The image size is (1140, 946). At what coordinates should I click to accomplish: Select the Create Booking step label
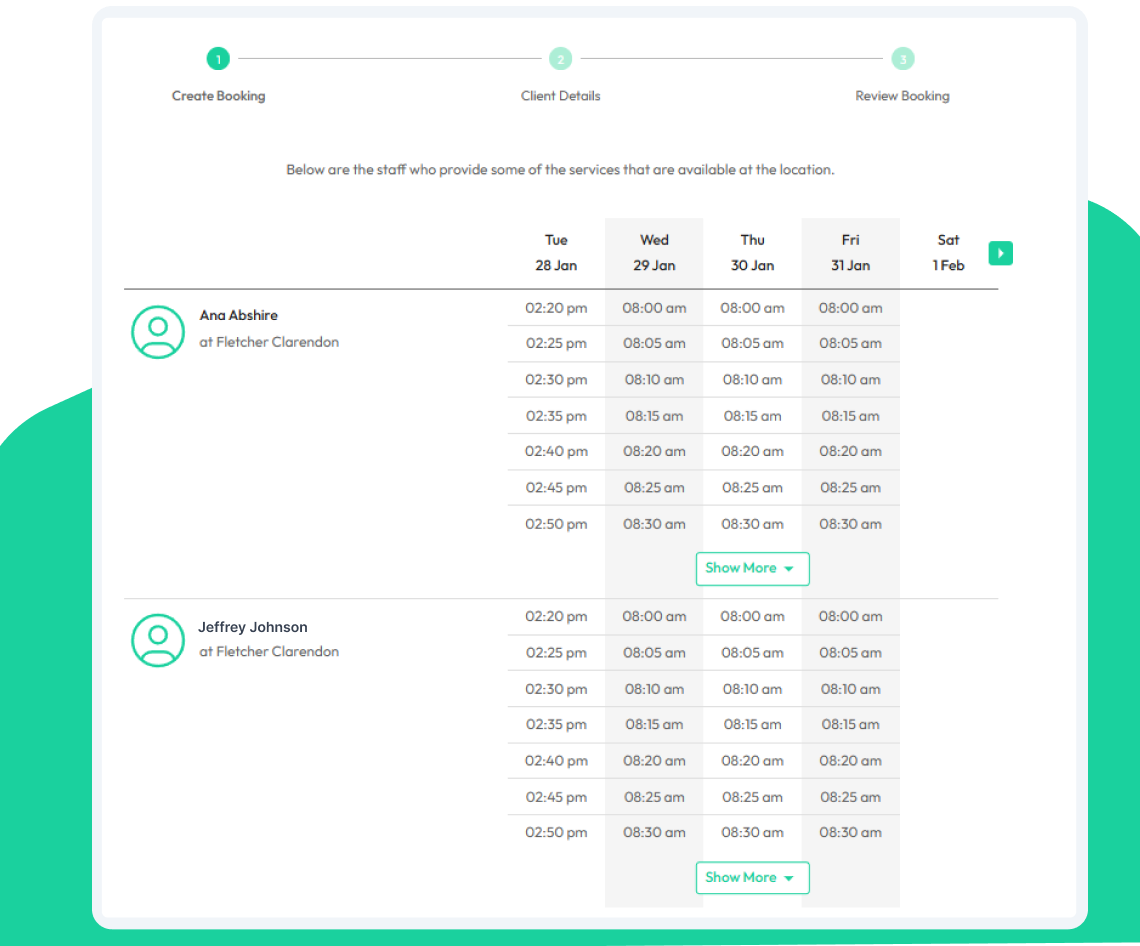point(218,96)
